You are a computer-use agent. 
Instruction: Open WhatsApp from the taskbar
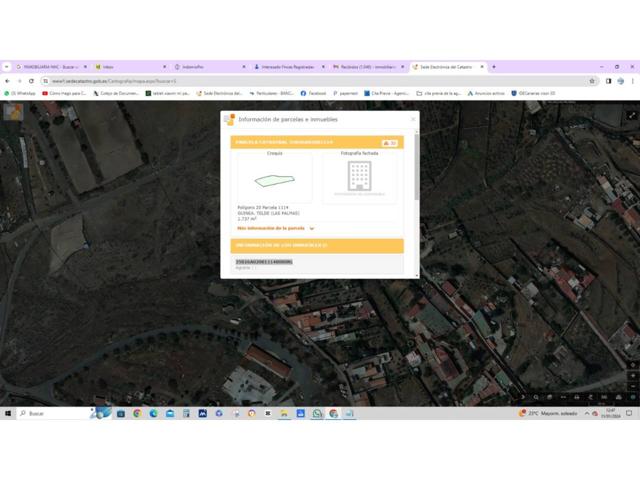pos(318,413)
